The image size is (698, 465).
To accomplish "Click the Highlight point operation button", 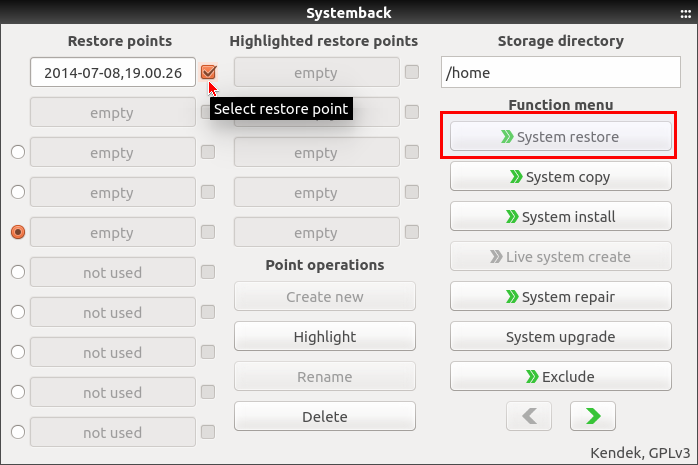I will pyautogui.click(x=325, y=336).
